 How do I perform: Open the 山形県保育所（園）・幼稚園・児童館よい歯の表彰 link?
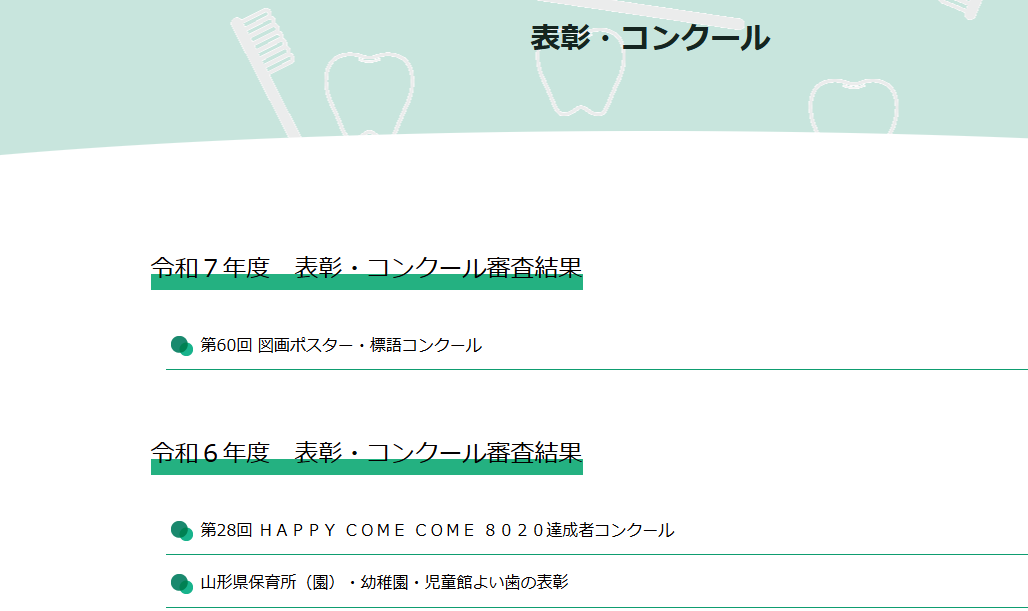(384, 582)
